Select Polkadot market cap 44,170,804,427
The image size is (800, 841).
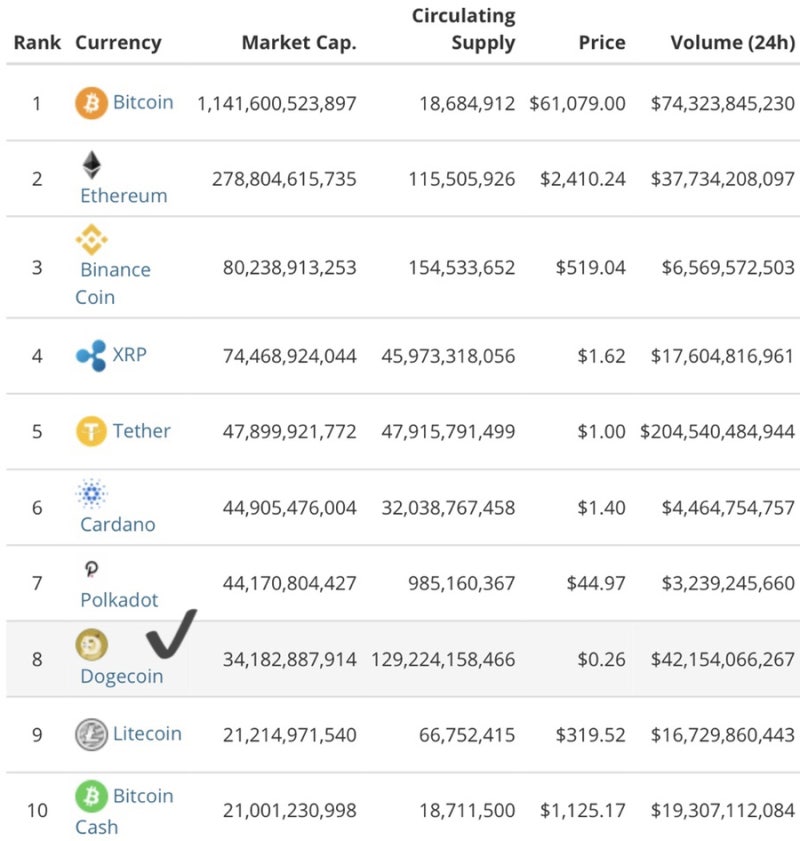pos(290,584)
